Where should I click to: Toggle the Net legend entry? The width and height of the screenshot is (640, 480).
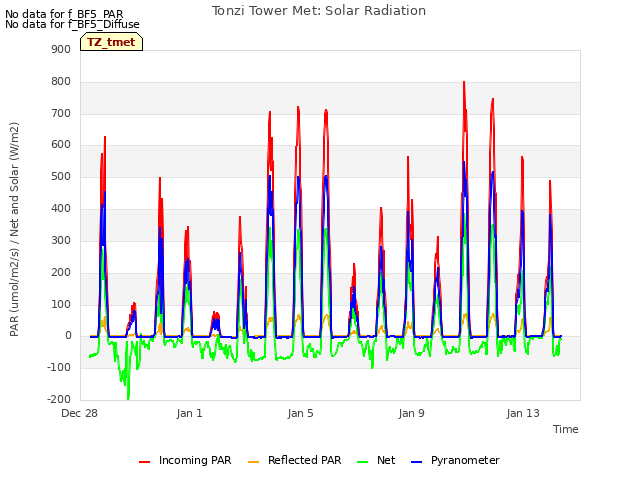[376, 460]
